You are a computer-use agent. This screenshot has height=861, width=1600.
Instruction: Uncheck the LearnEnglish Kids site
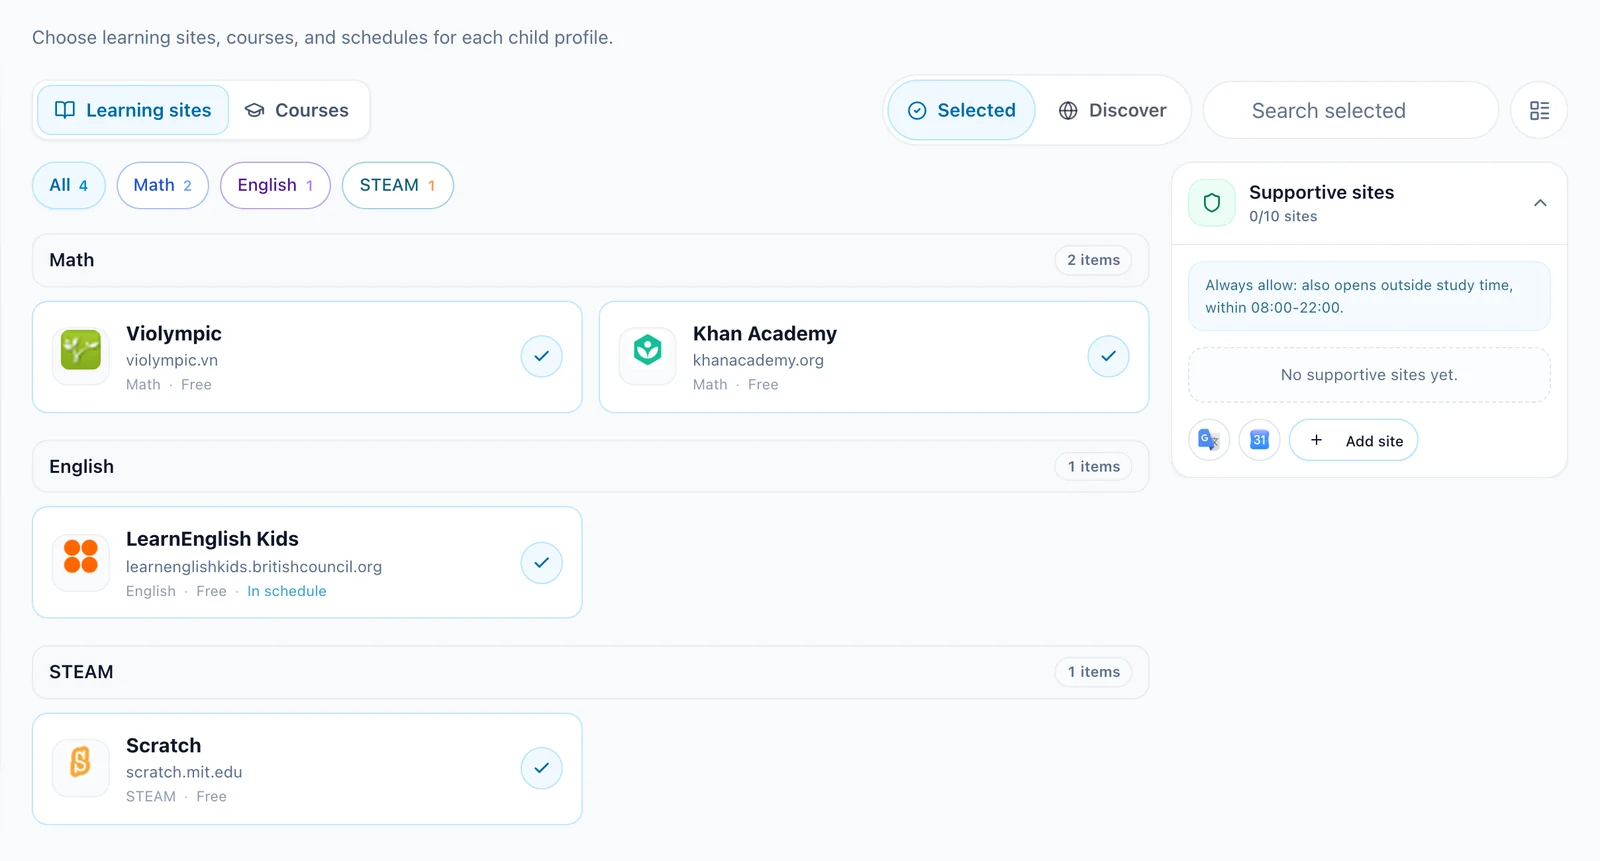click(541, 563)
